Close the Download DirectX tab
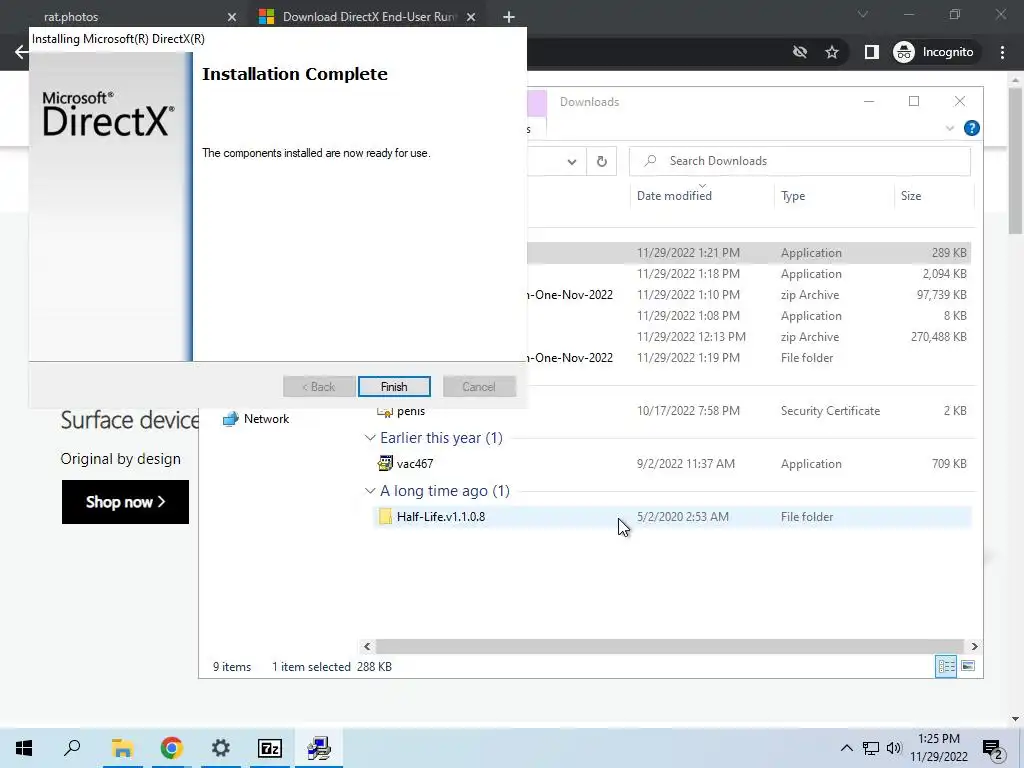The width and height of the screenshot is (1024, 768). pos(470,17)
